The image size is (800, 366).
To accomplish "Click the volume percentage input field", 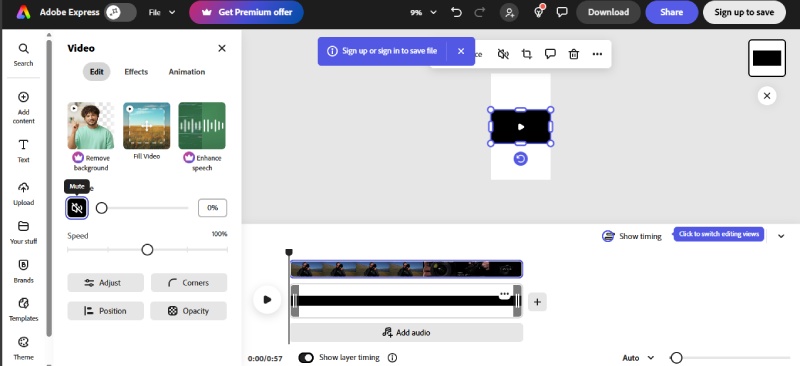I will click(212, 208).
